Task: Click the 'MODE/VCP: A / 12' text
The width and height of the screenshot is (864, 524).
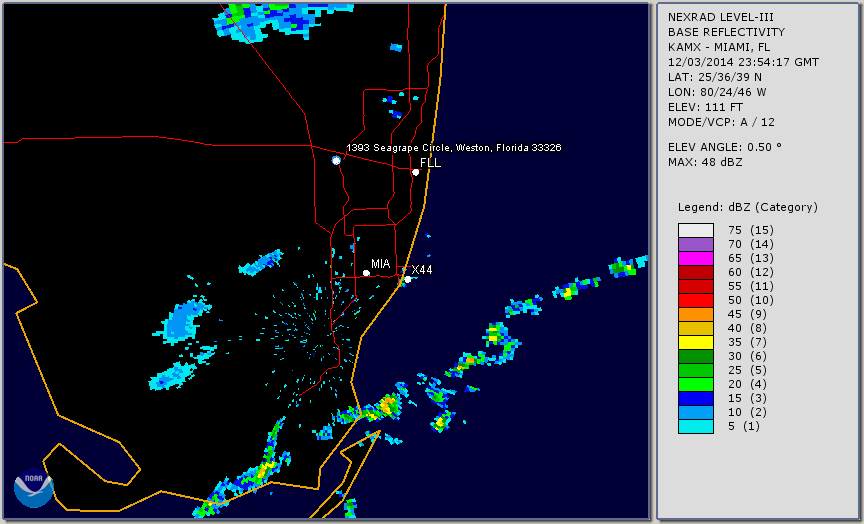Action: pos(721,122)
